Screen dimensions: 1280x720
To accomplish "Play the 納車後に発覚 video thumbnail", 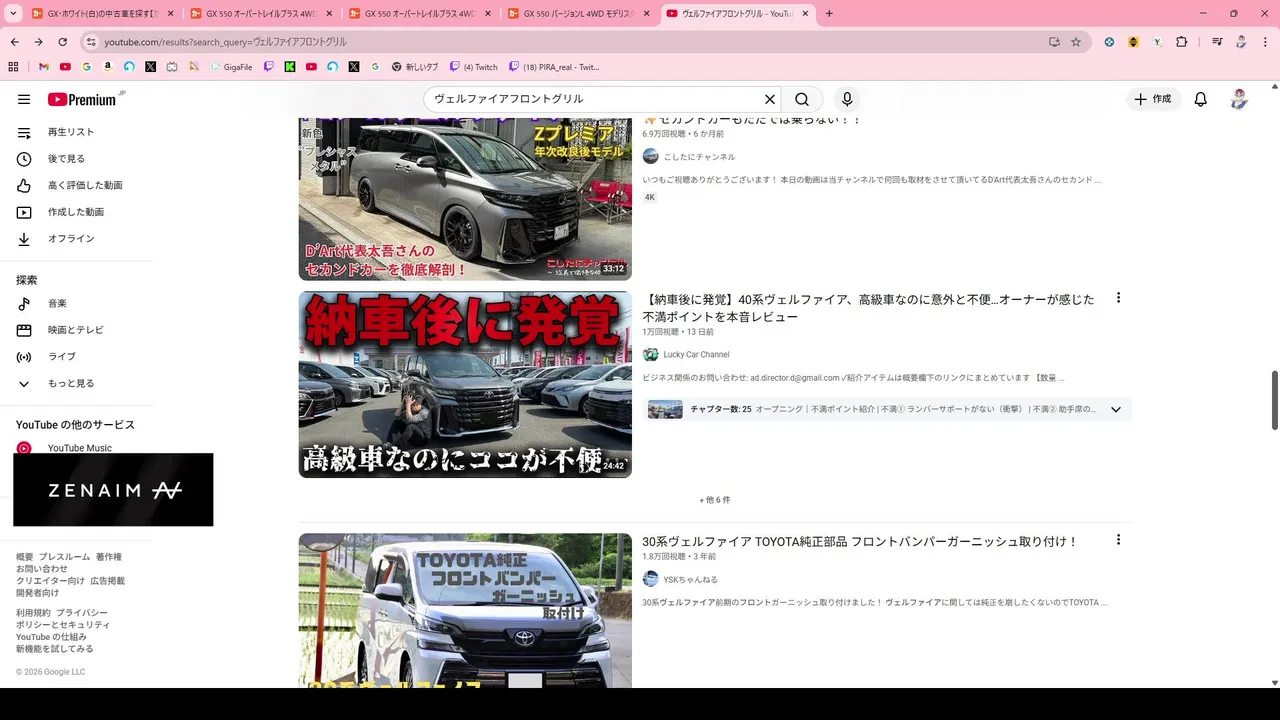I will pos(465,384).
